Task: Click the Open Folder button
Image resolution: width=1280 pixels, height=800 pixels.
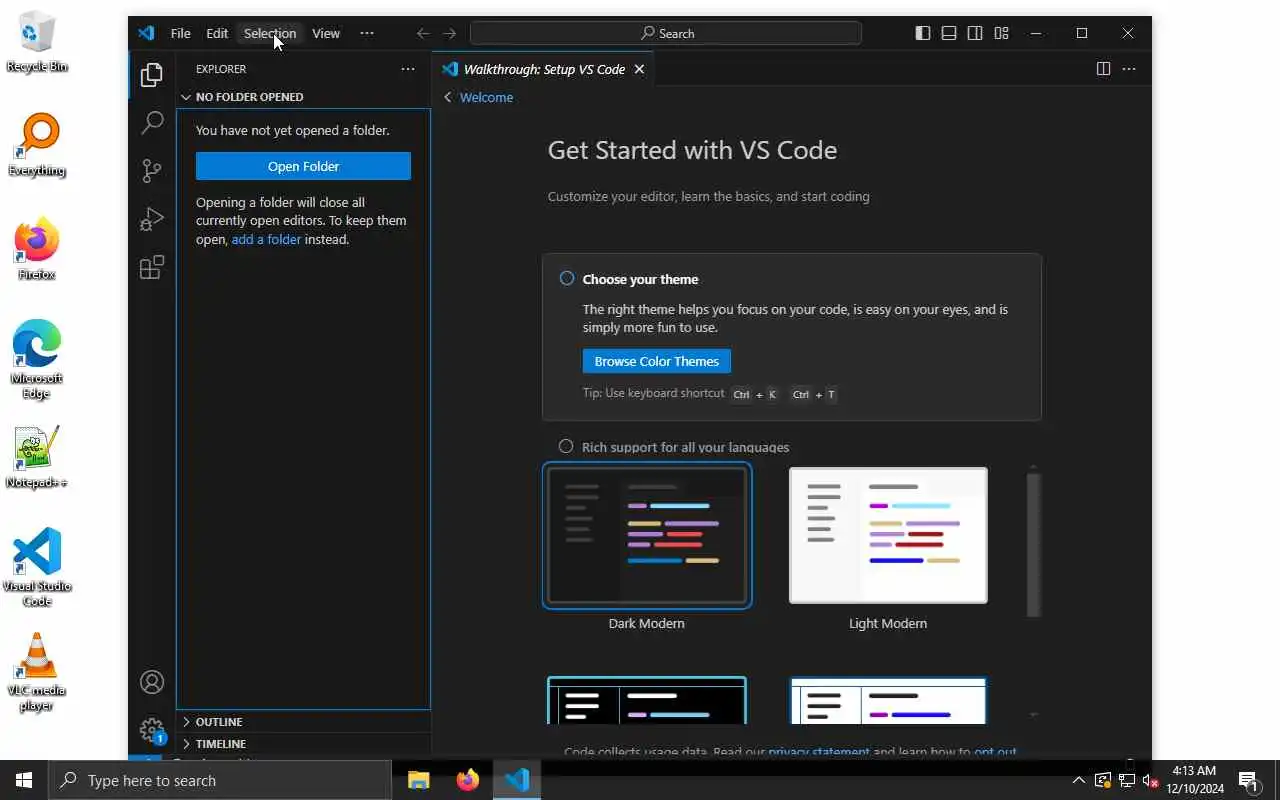Action: tap(303, 166)
